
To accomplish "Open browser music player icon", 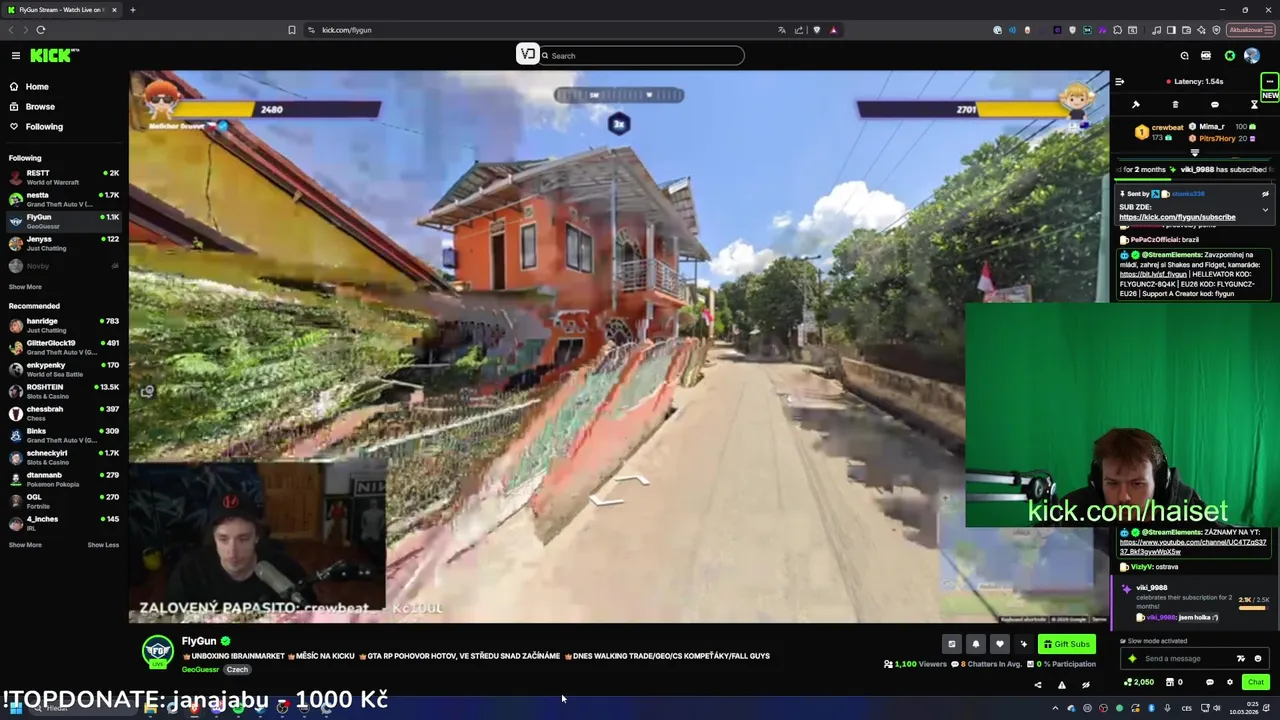I will (x=1156, y=30).
